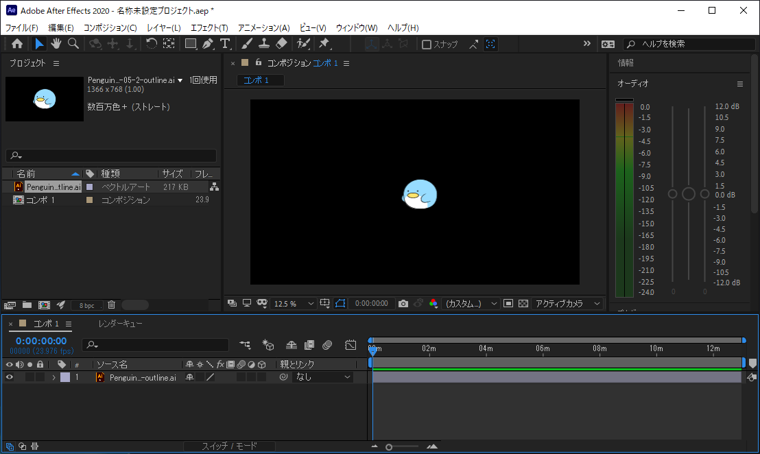The width and height of the screenshot is (760, 454).
Task: Click the draft 3D icon in timeline
Action: 268,345
